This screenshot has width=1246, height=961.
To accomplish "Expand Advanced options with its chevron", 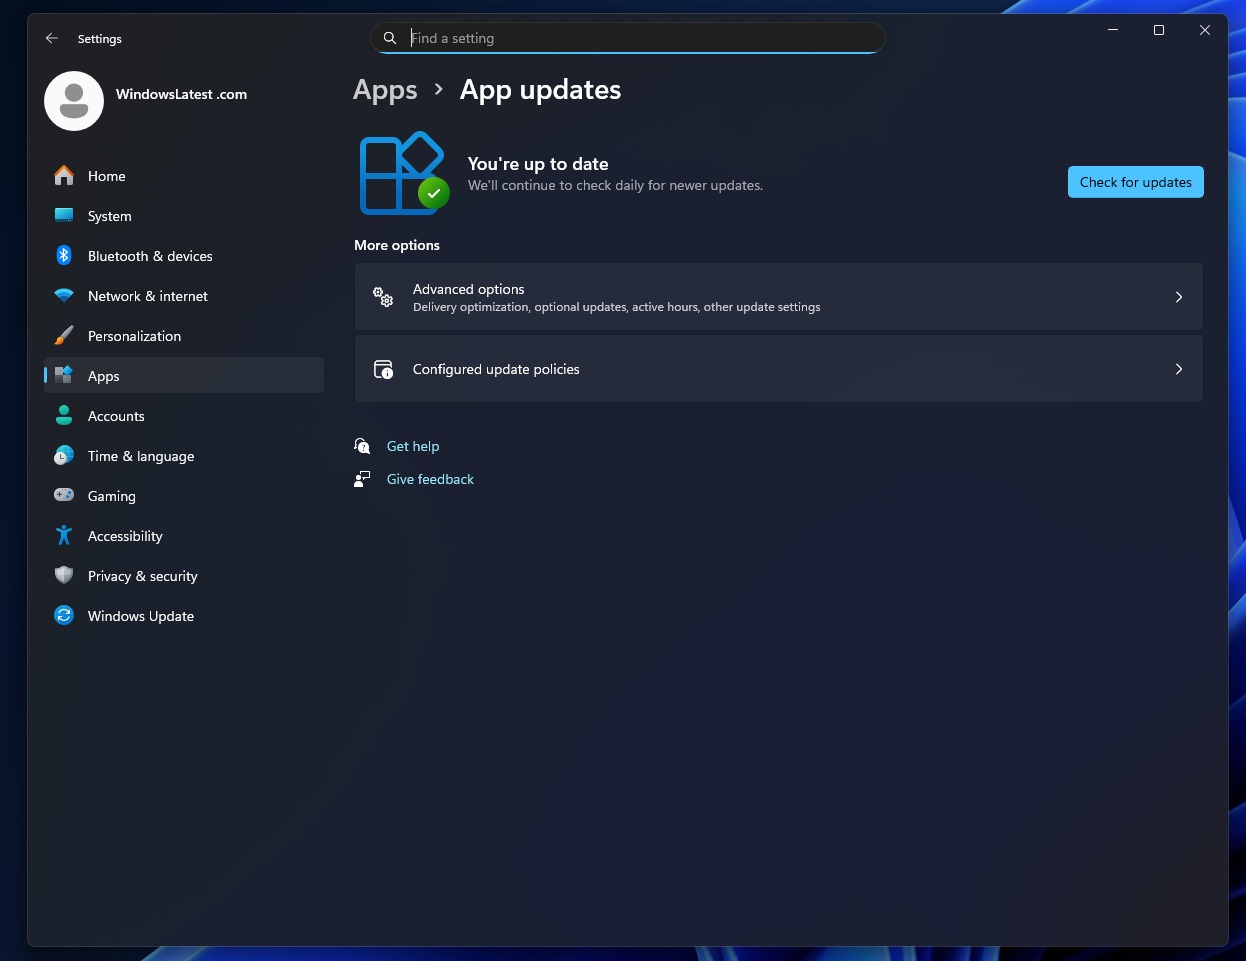I will click(1179, 297).
